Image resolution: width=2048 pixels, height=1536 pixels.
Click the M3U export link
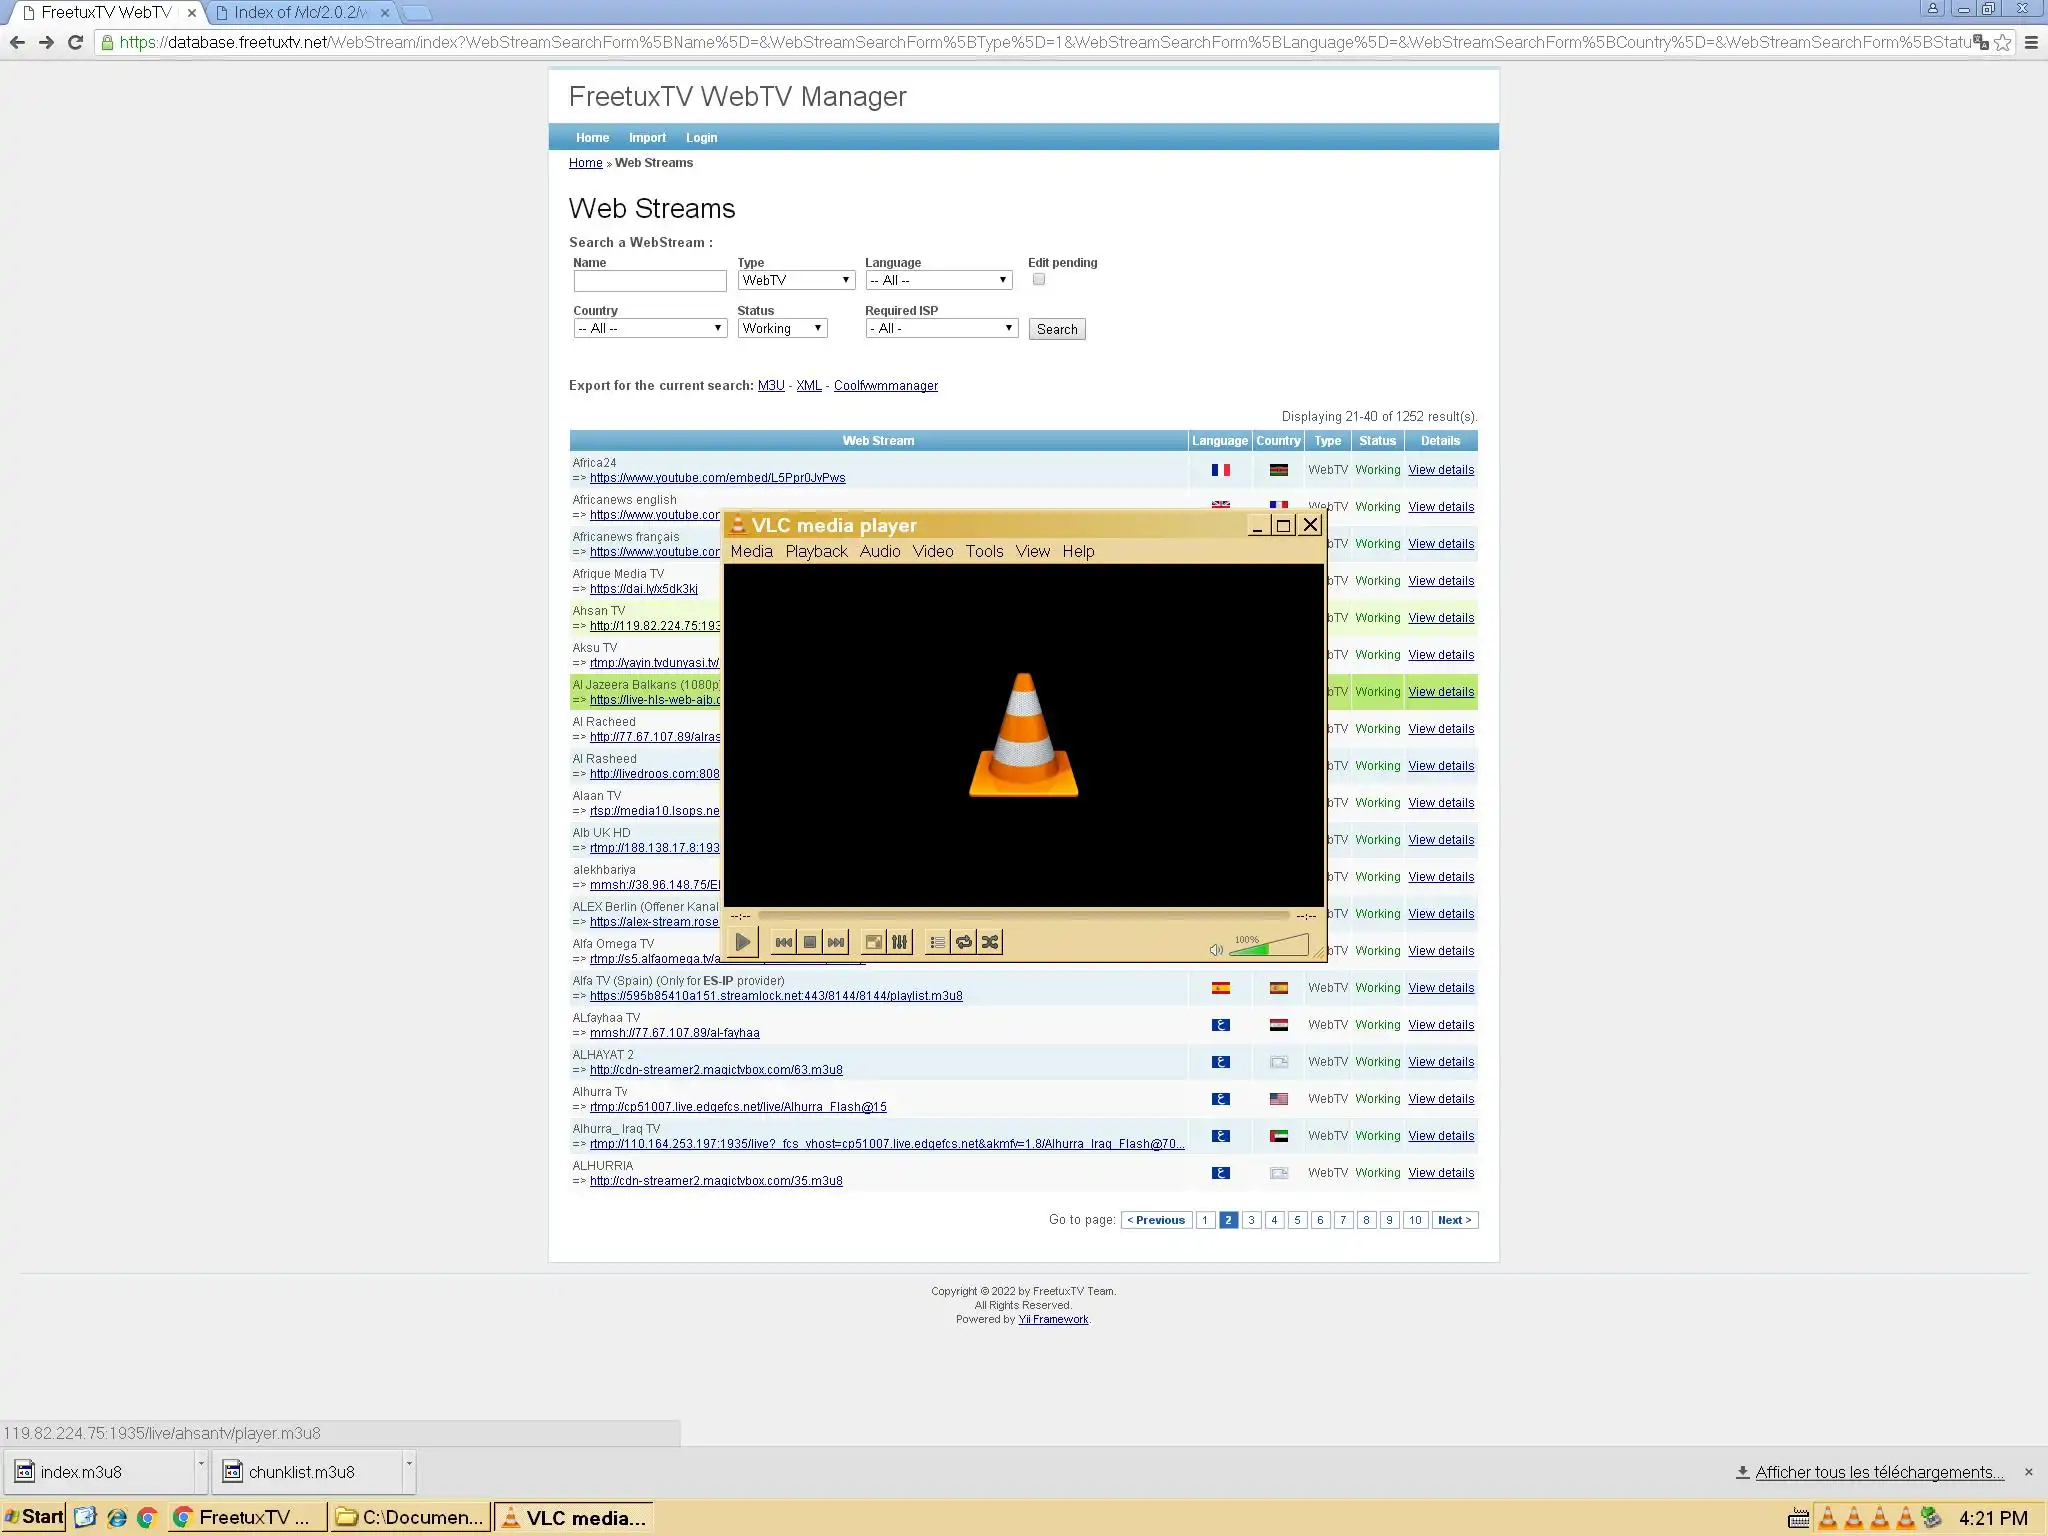coord(771,386)
